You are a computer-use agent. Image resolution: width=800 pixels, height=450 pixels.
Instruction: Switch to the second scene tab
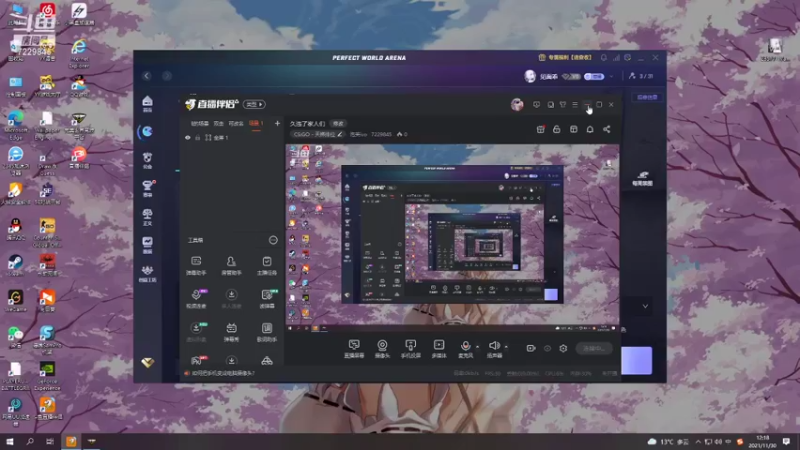(x=218, y=123)
